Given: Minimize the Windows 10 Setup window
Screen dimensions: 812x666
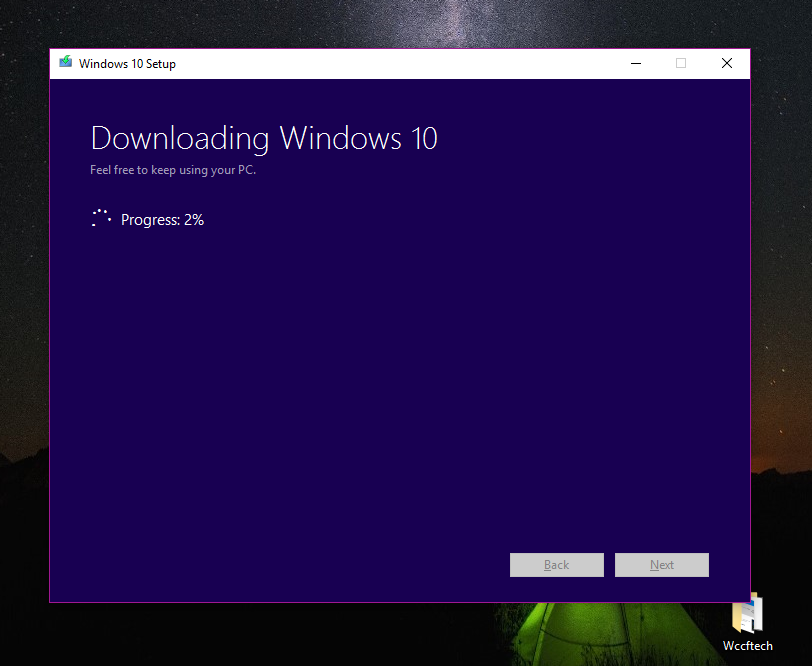Looking at the screenshot, I should tap(636, 63).
